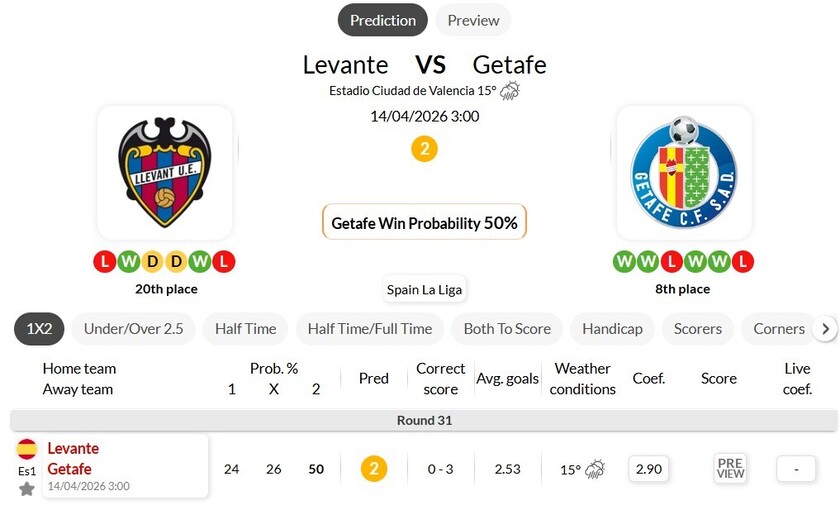Click the live coefficient dash box
The width and height of the screenshot is (840, 510).
click(x=797, y=468)
